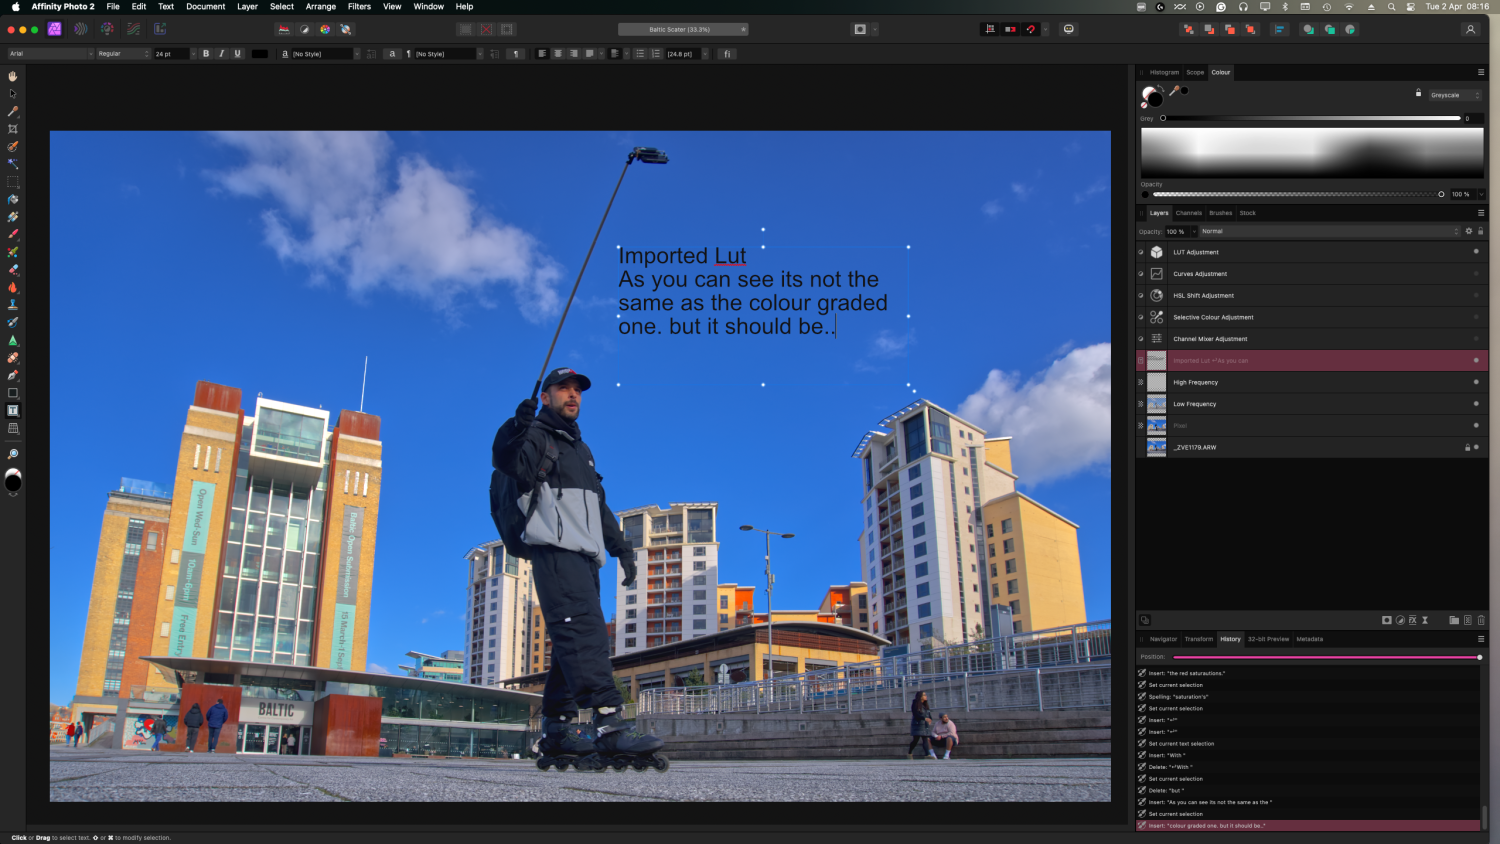Switch to the Liquify Persona icon

point(81,29)
